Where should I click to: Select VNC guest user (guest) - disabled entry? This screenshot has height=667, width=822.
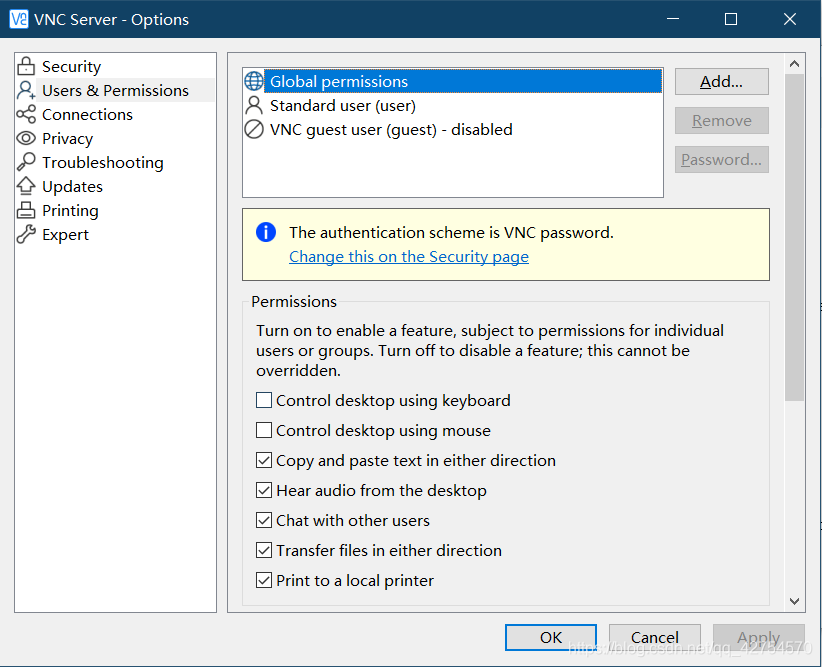(452, 129)
